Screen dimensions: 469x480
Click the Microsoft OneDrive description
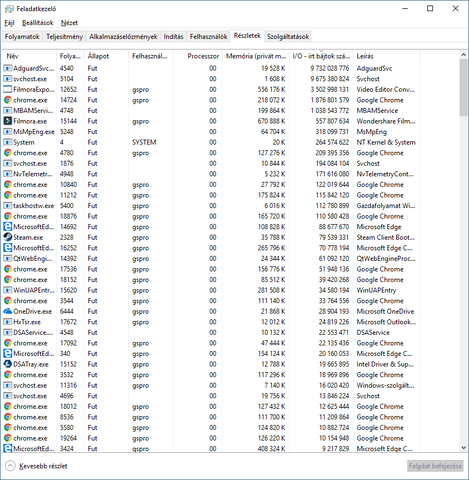tap(385, 311)
